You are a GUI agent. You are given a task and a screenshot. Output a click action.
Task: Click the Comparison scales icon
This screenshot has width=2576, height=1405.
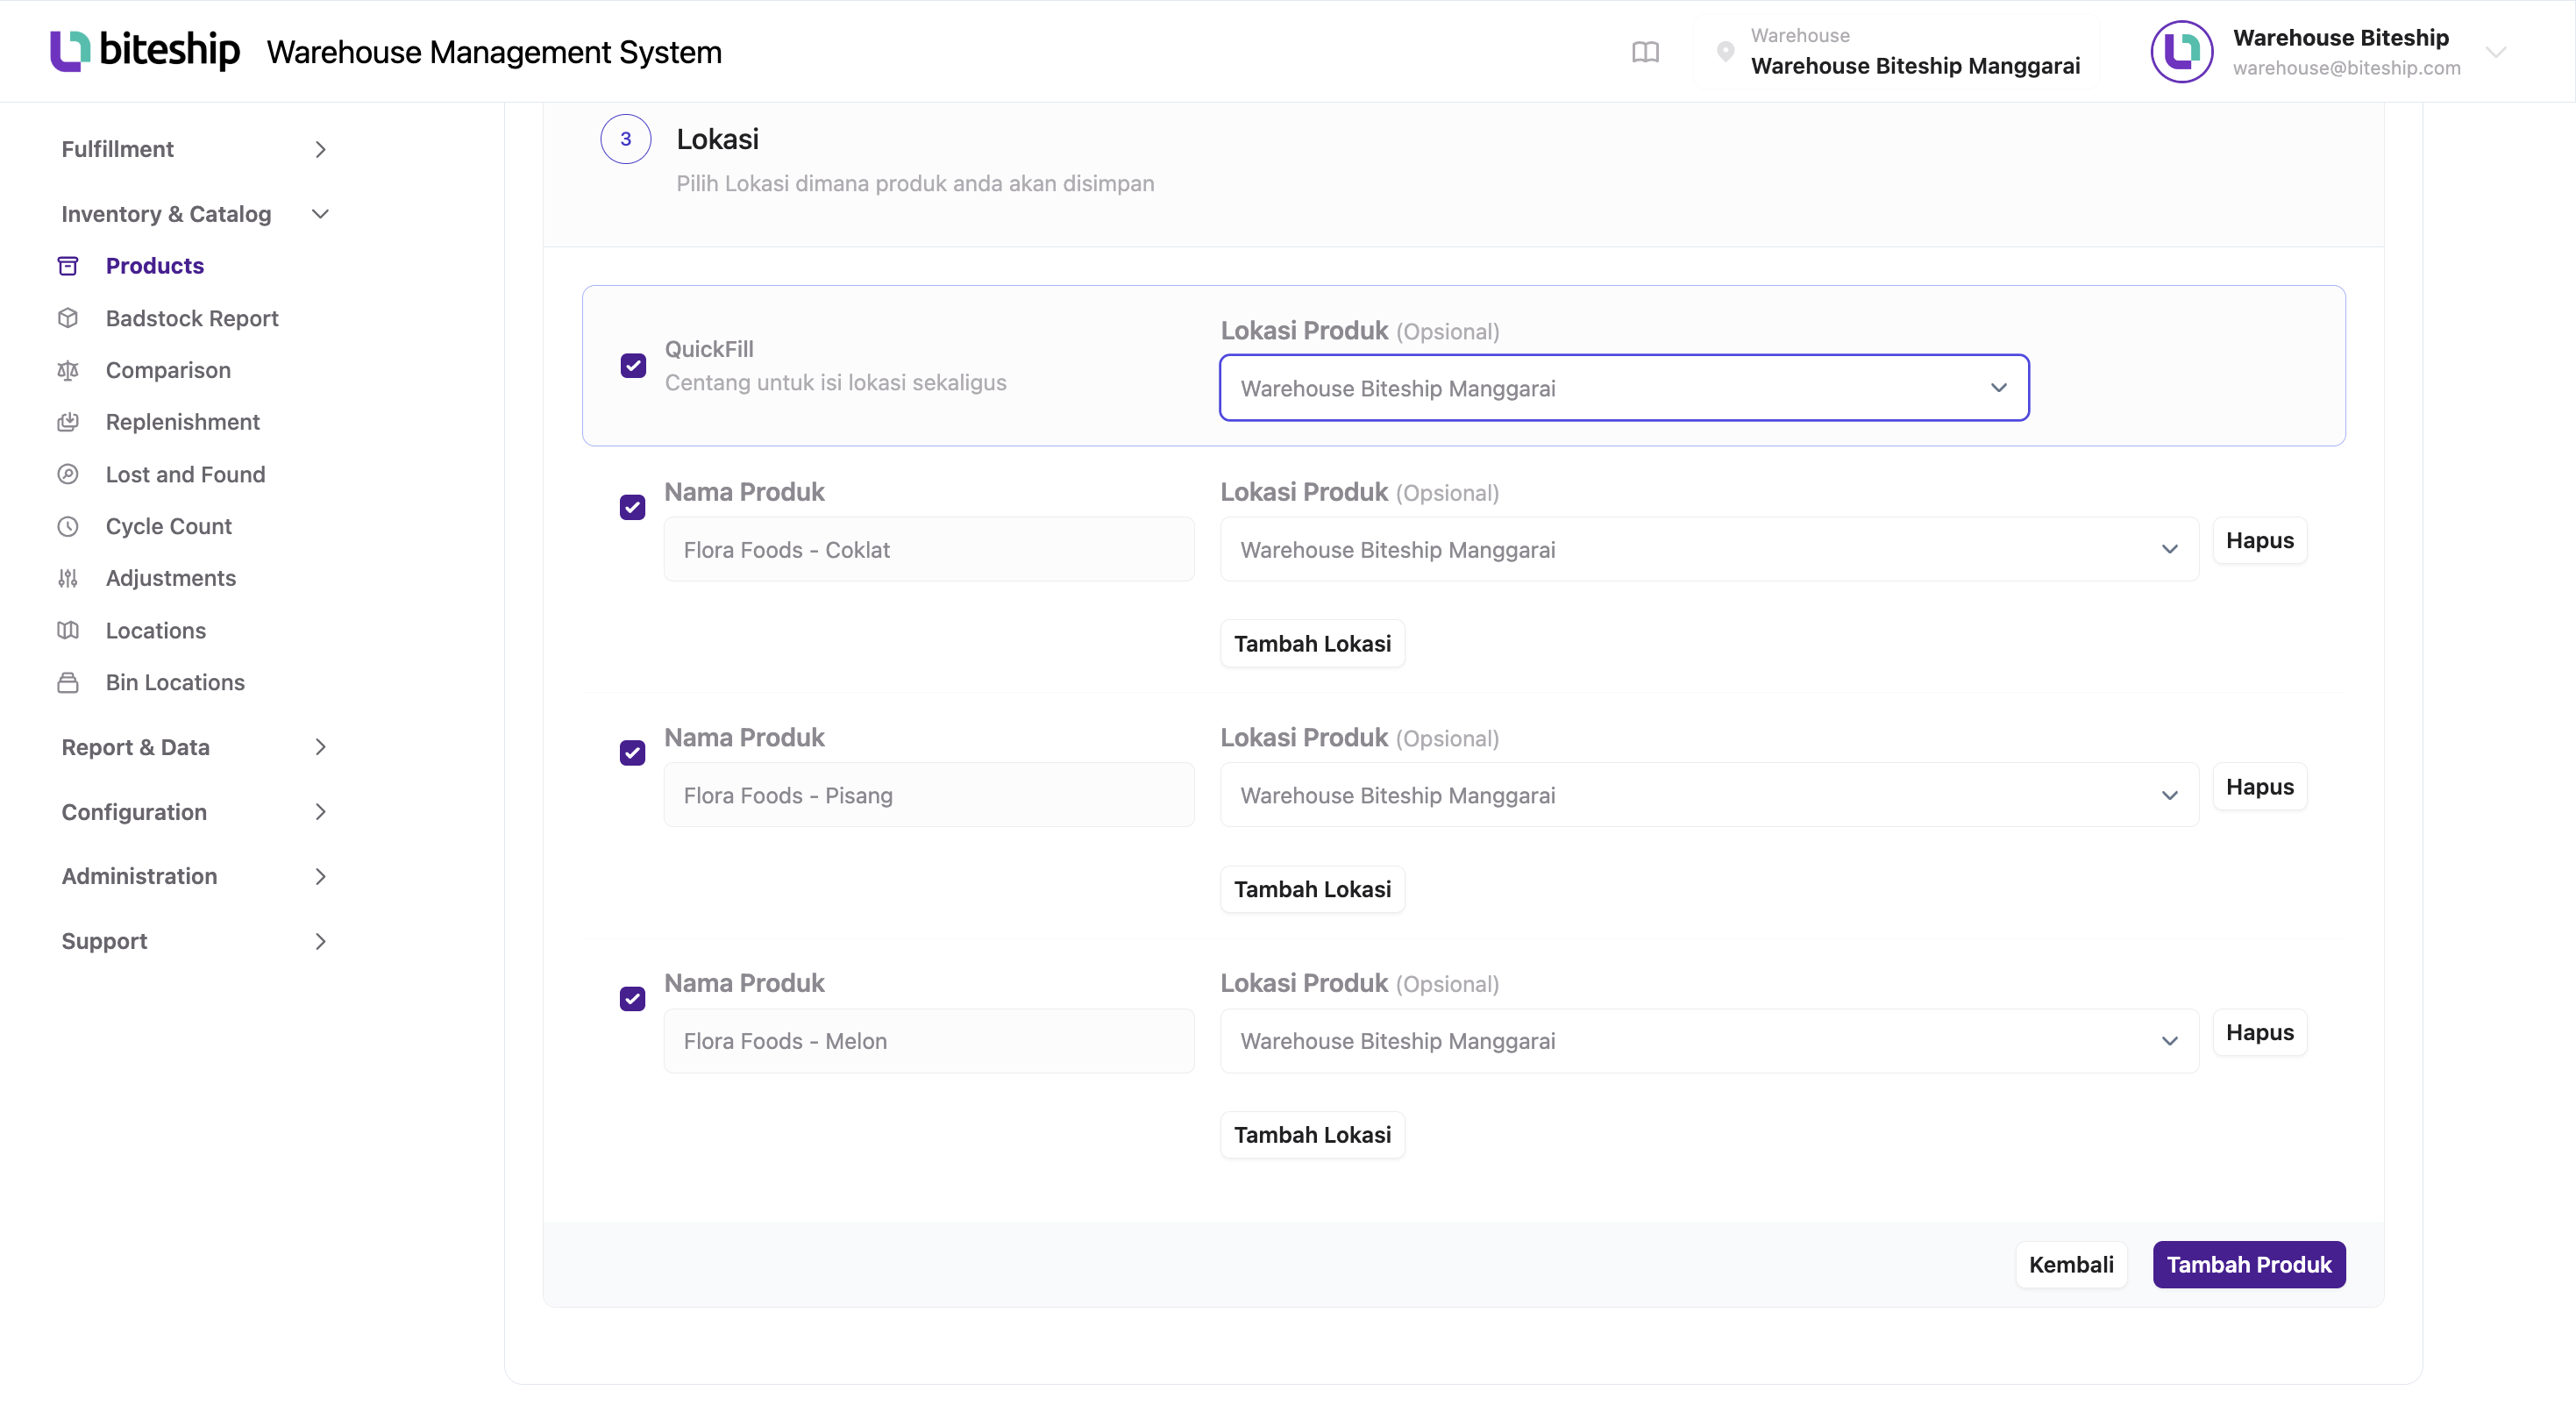[x=68, y=370]
